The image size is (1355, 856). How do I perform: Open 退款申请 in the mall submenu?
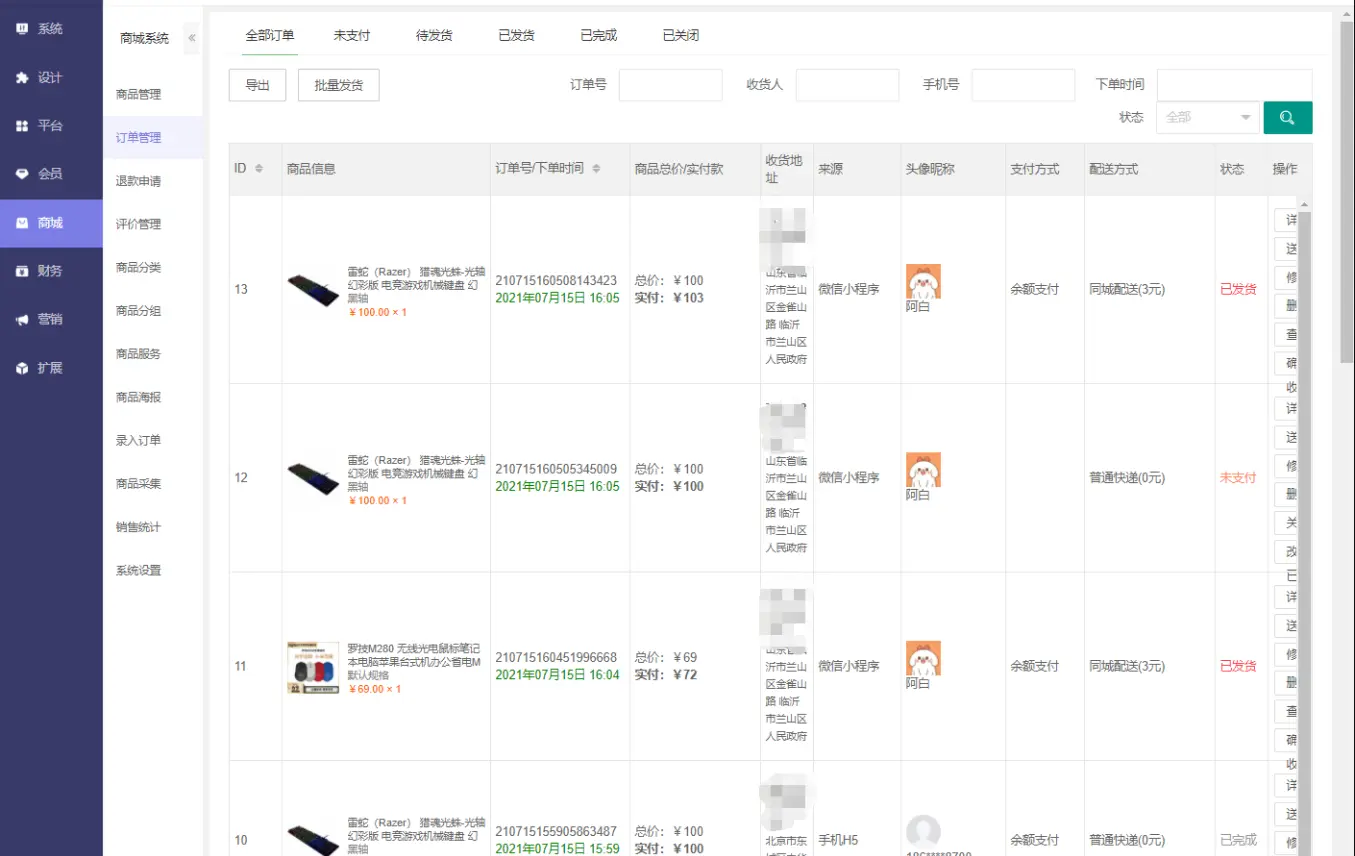(x=138, y=181)
